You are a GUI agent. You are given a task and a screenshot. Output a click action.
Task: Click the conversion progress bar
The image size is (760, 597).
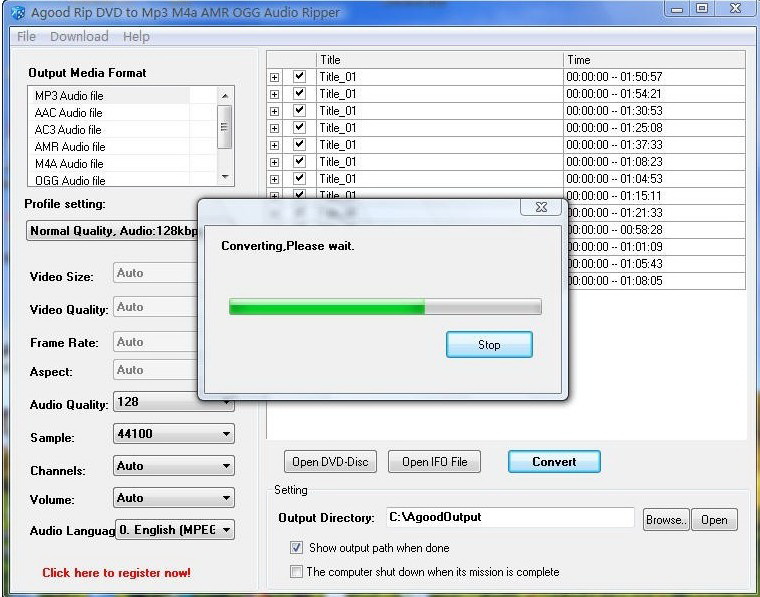click(x=385, y=307)
